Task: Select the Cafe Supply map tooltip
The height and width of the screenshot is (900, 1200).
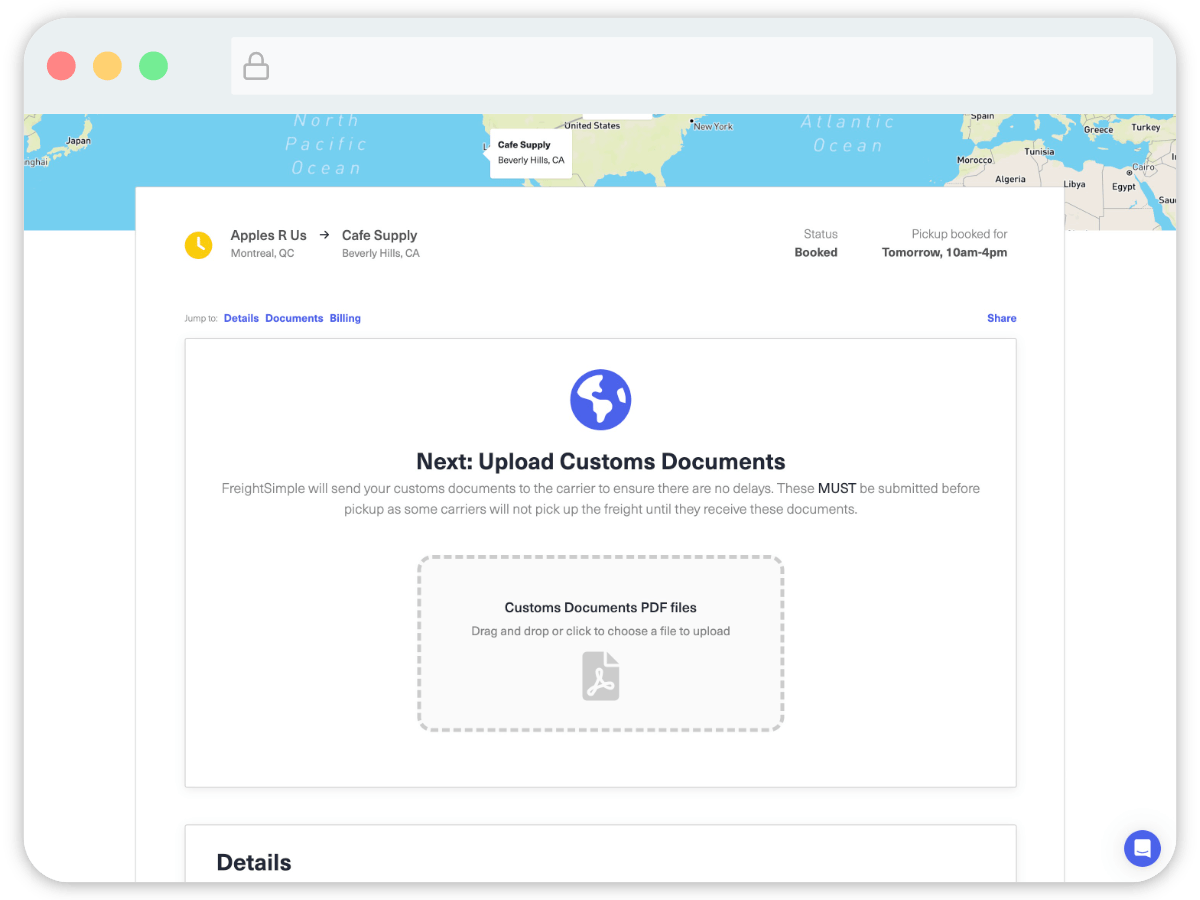Action: point(530,152)
